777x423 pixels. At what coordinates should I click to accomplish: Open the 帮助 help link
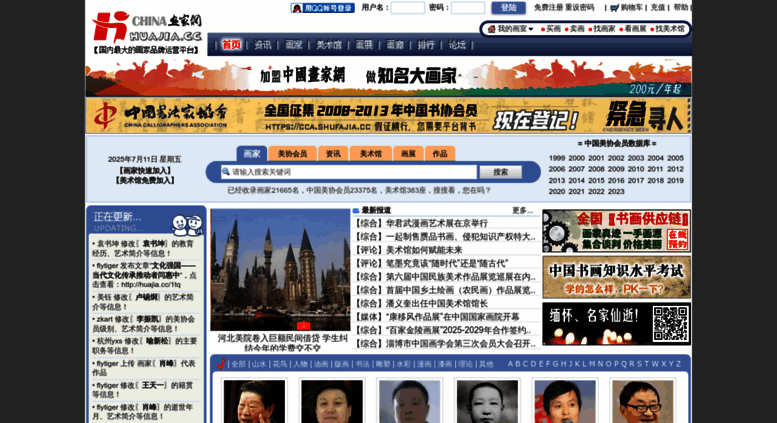coord(680,7)
